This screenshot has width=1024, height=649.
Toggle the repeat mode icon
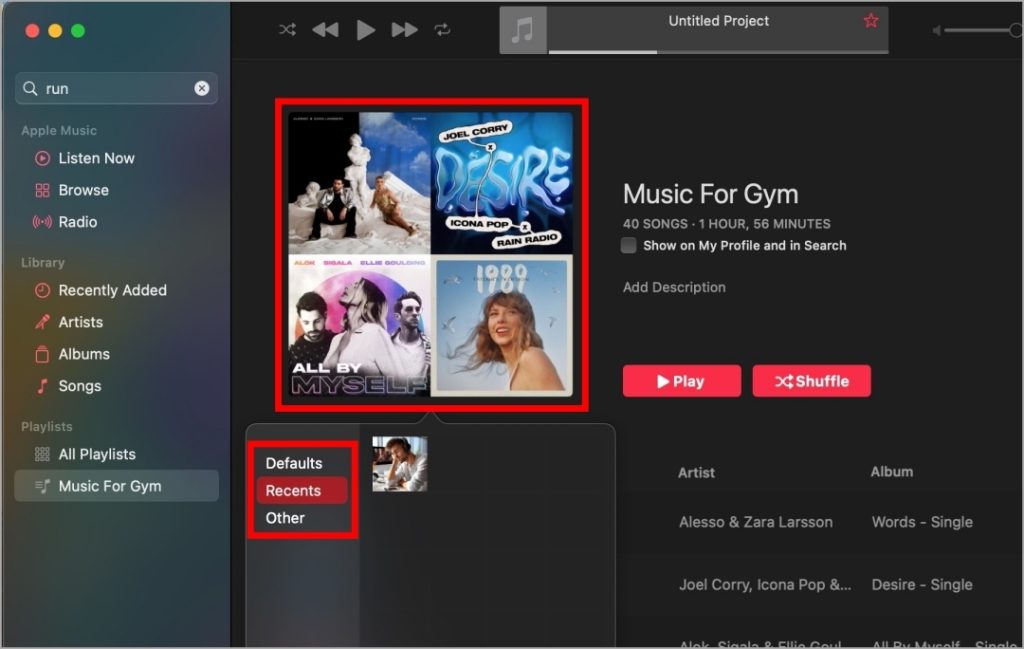(442, 30)
